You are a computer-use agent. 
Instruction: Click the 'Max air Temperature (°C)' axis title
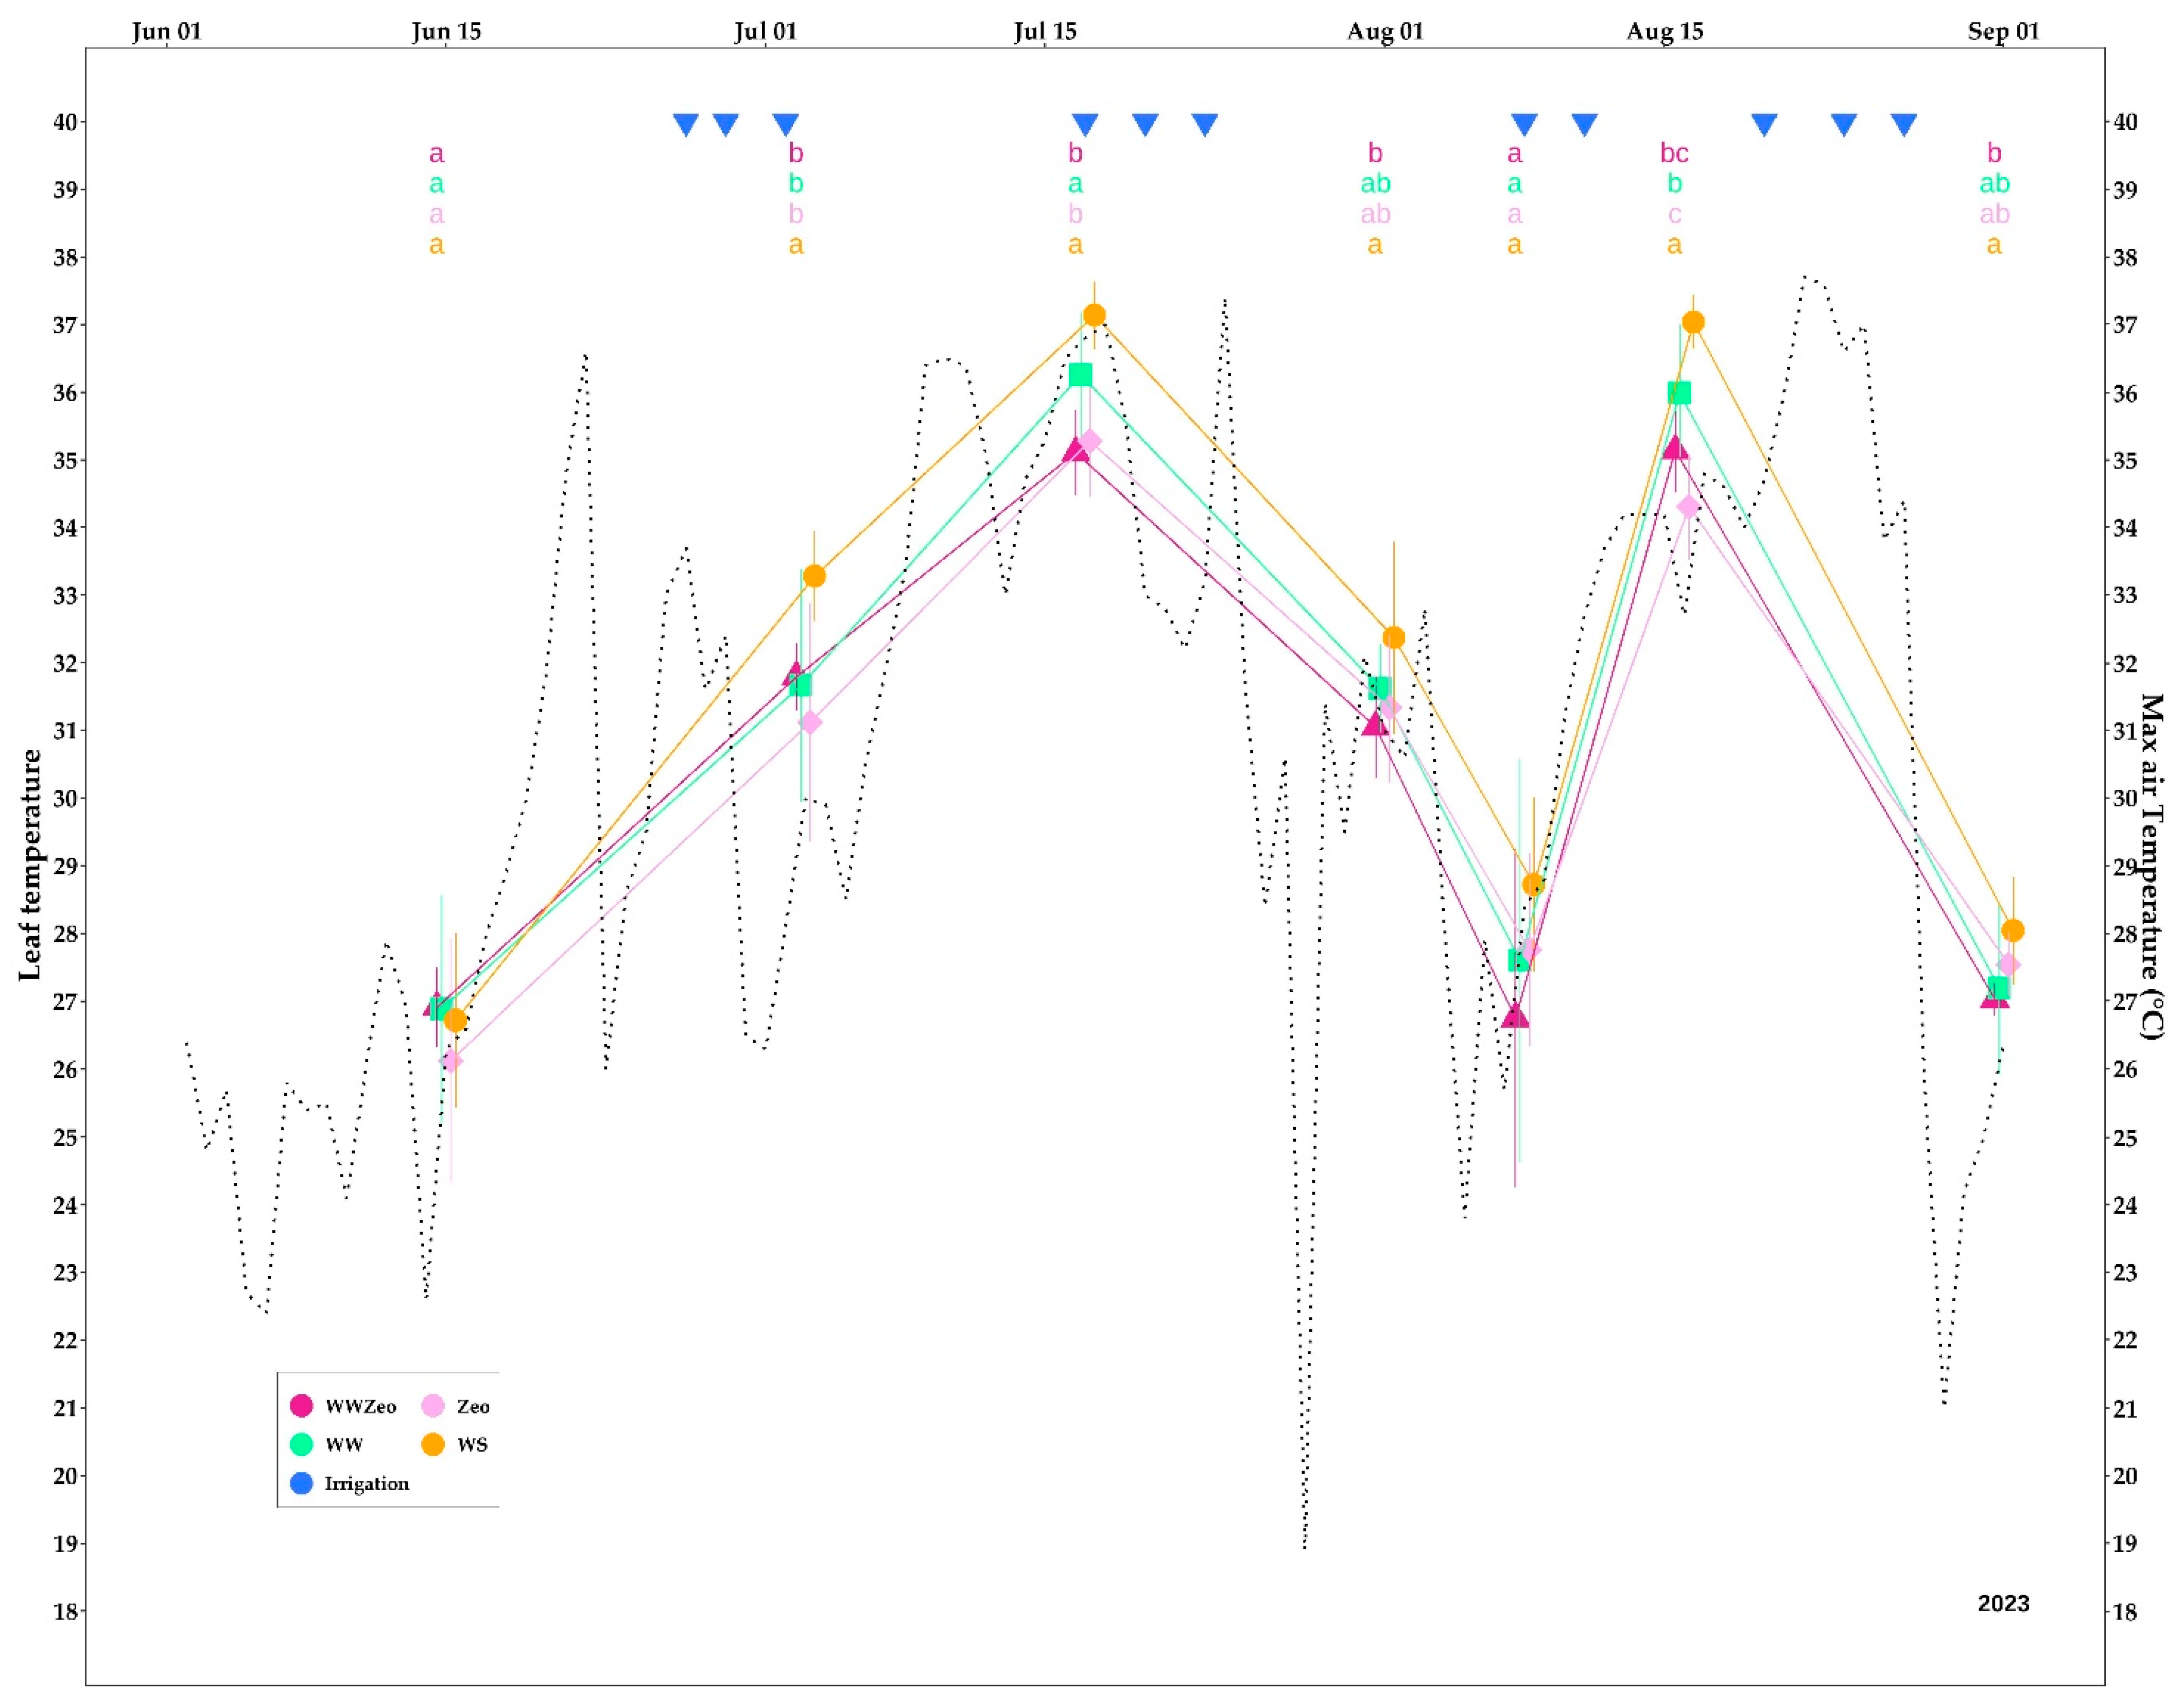[x=2152, y=867]
